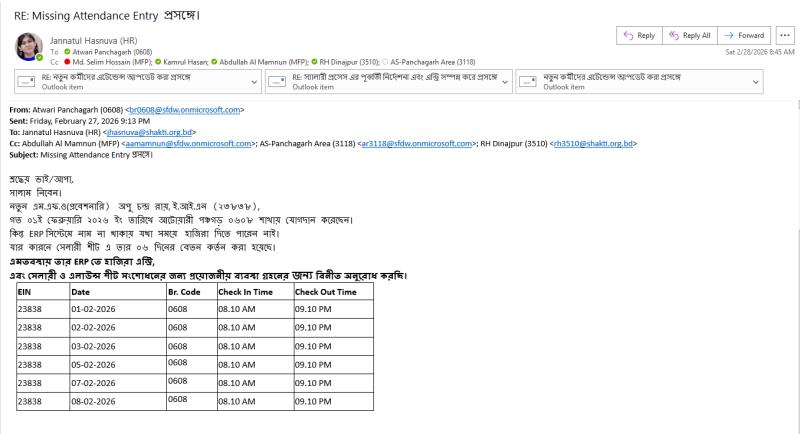Expand the third attachment's dropdown arrow
This screenshot has height=434, width=800.
point(783,79)
